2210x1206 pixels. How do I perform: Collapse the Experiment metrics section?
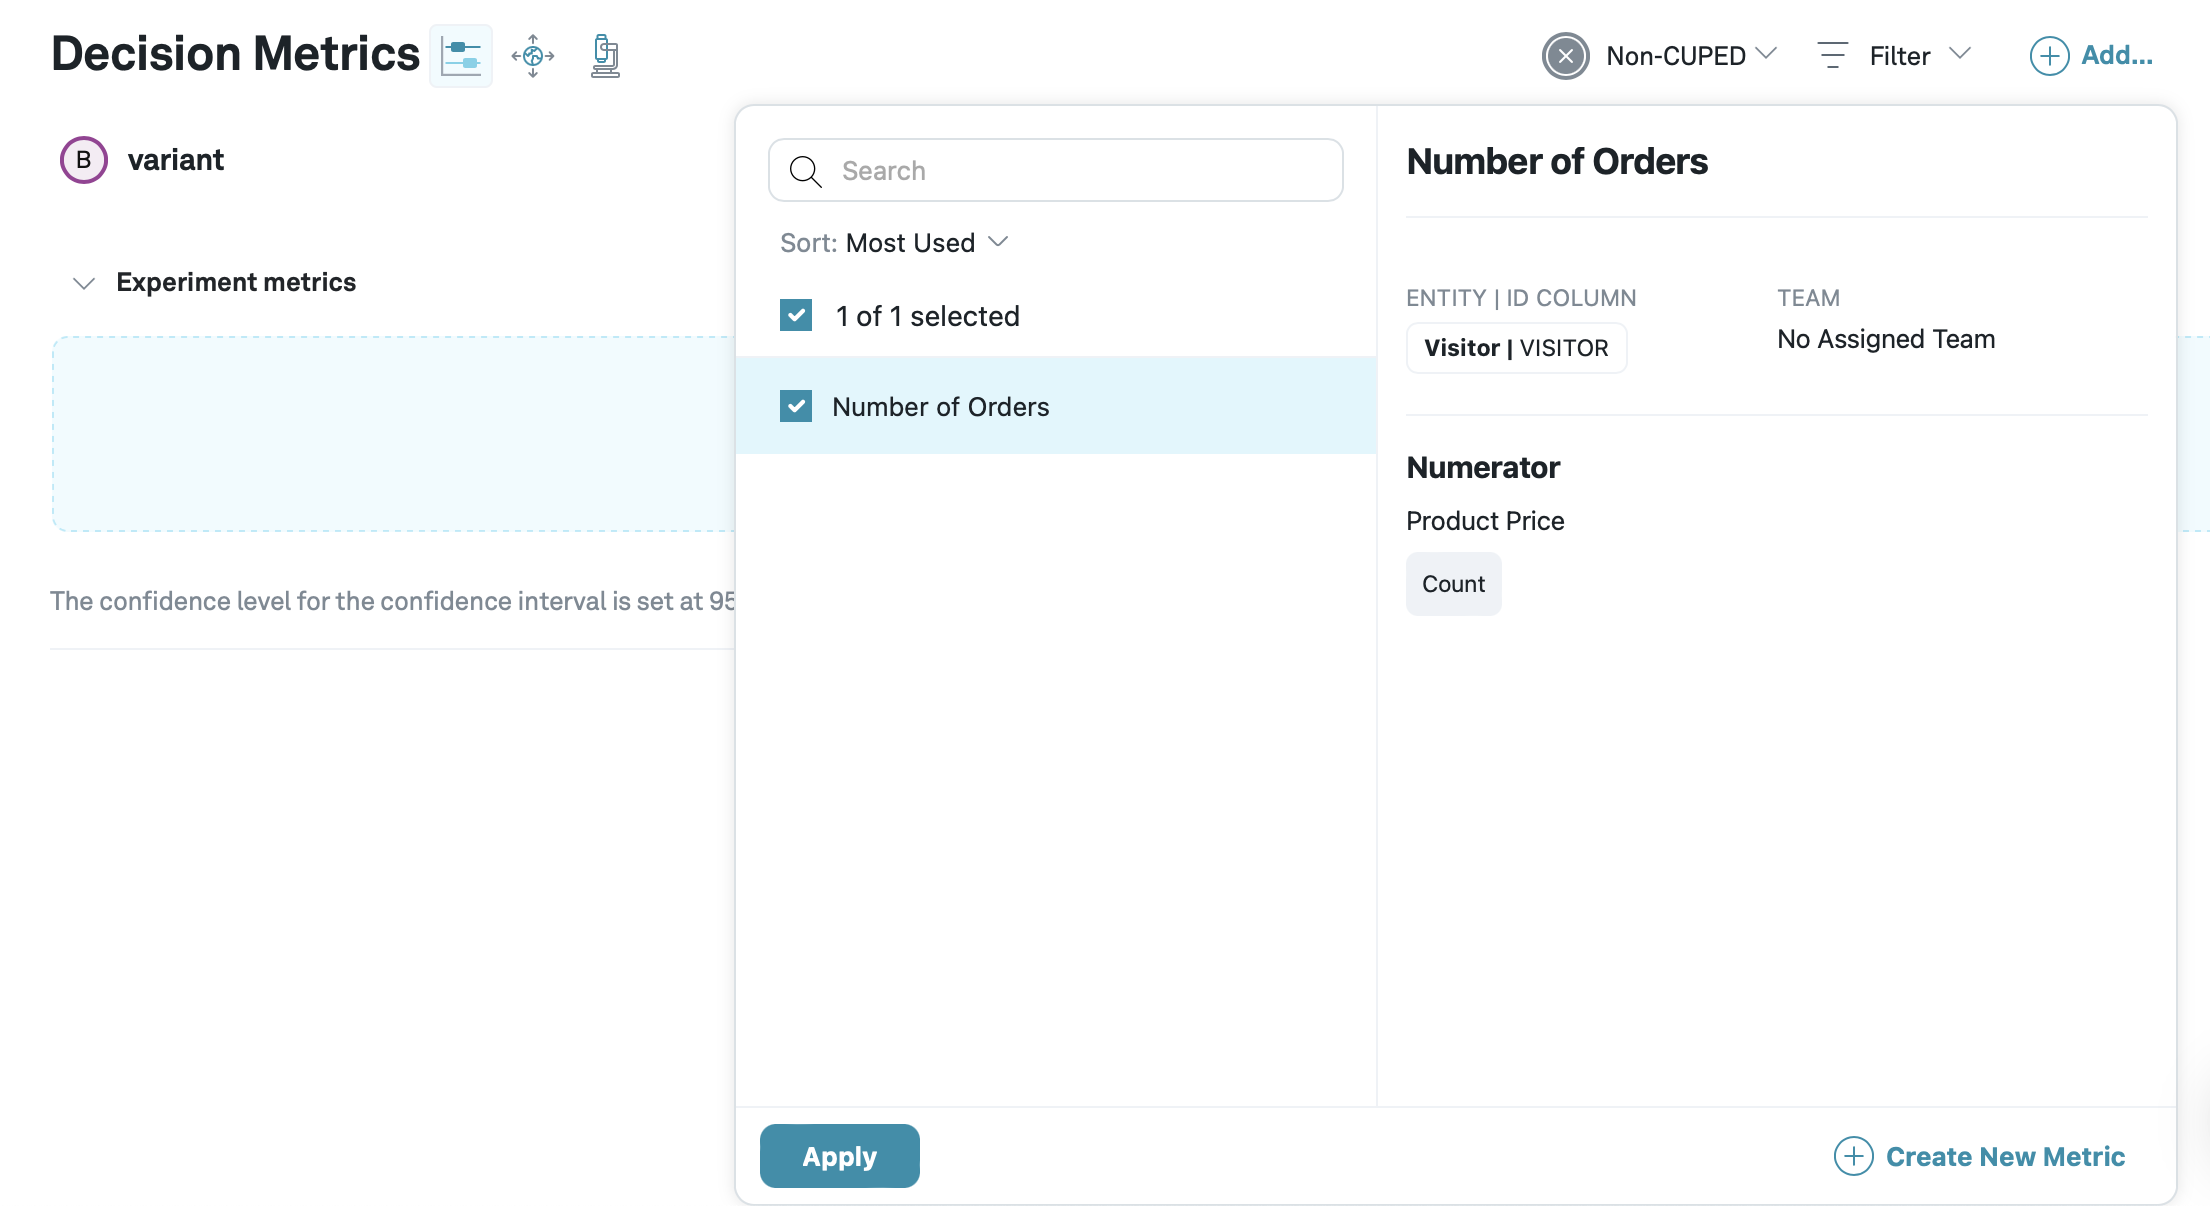(84, 283)
